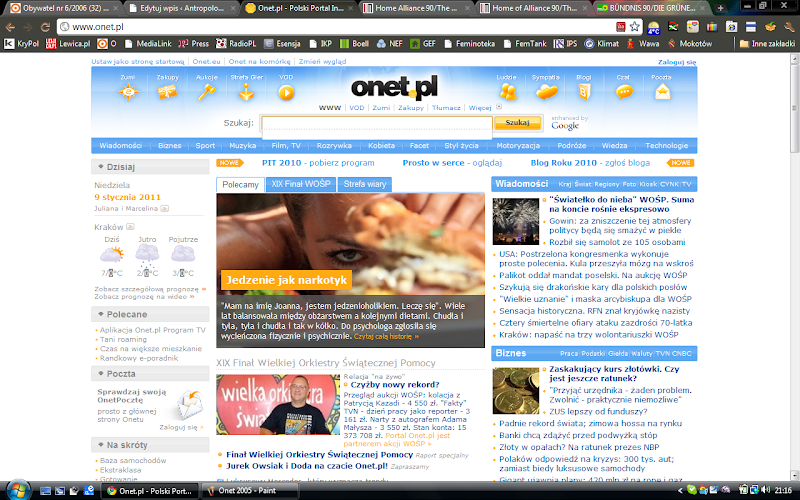Click the Ustaw jako stronę startową link
Screen dimensions: 800x500
[x=138, y=61]
